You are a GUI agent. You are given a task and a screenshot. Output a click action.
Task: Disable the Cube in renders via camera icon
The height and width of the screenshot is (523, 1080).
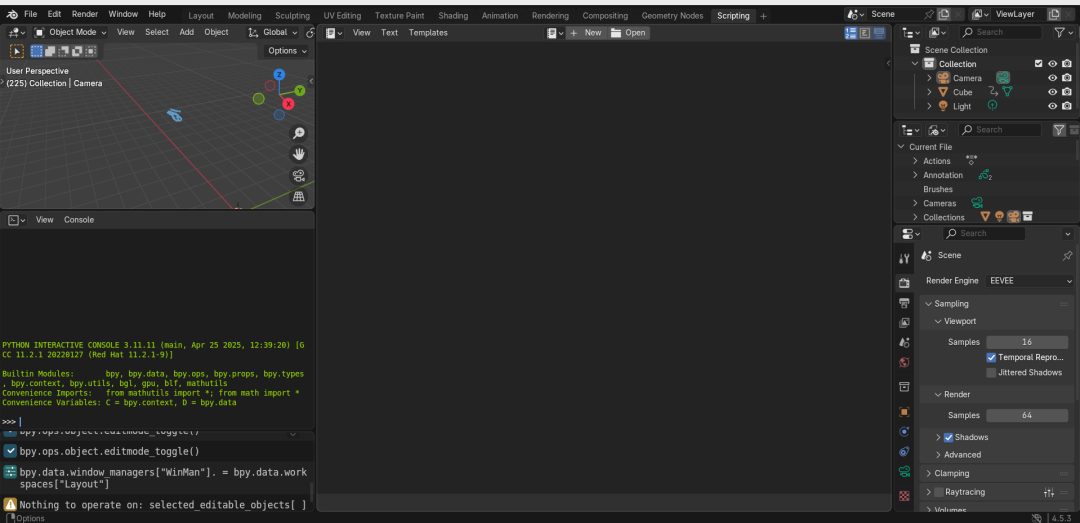click(1067, 92)
